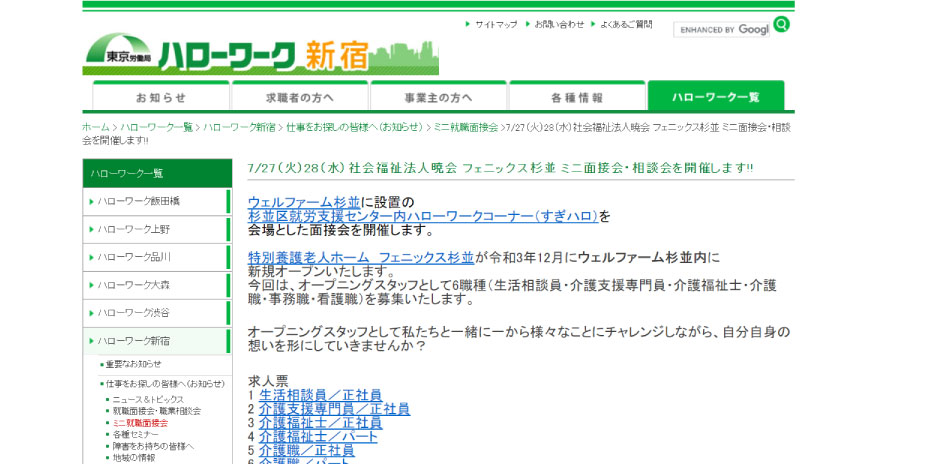Select the ハローワーク一覧 tab

716,97
